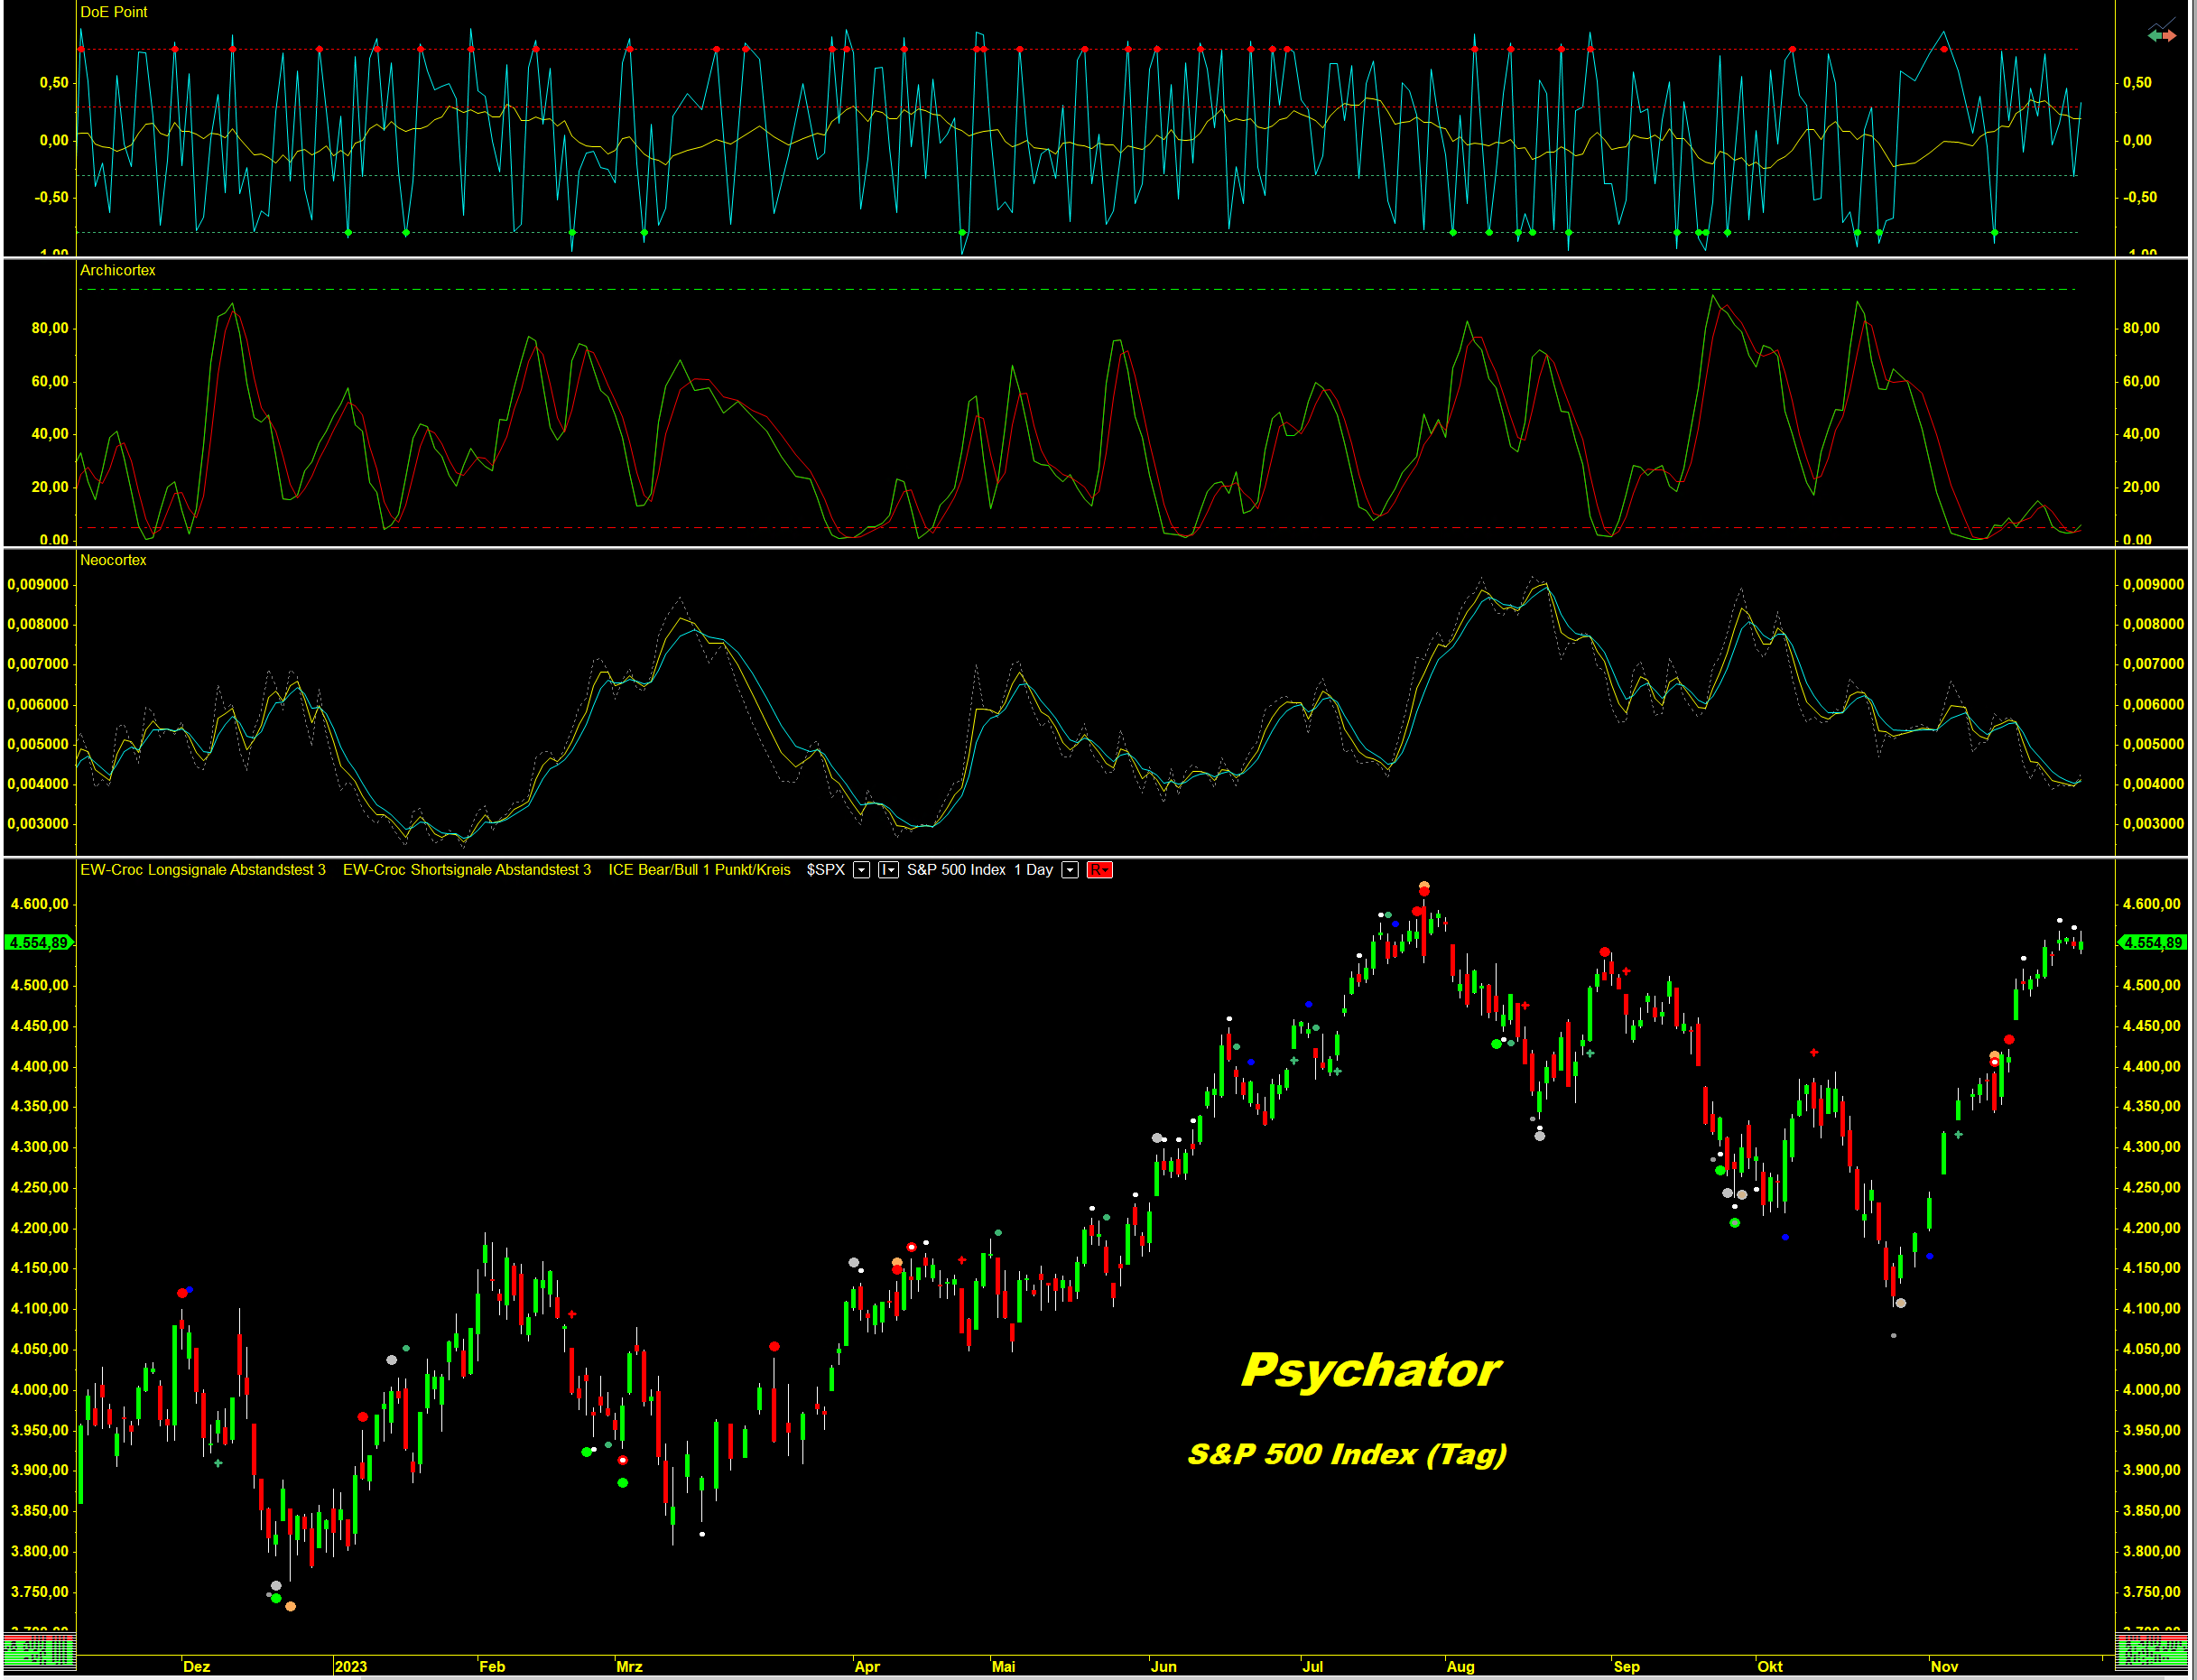Click the green 4.554,89 price tag on left
2197x1680 pixels.
(x=38, y=943)
